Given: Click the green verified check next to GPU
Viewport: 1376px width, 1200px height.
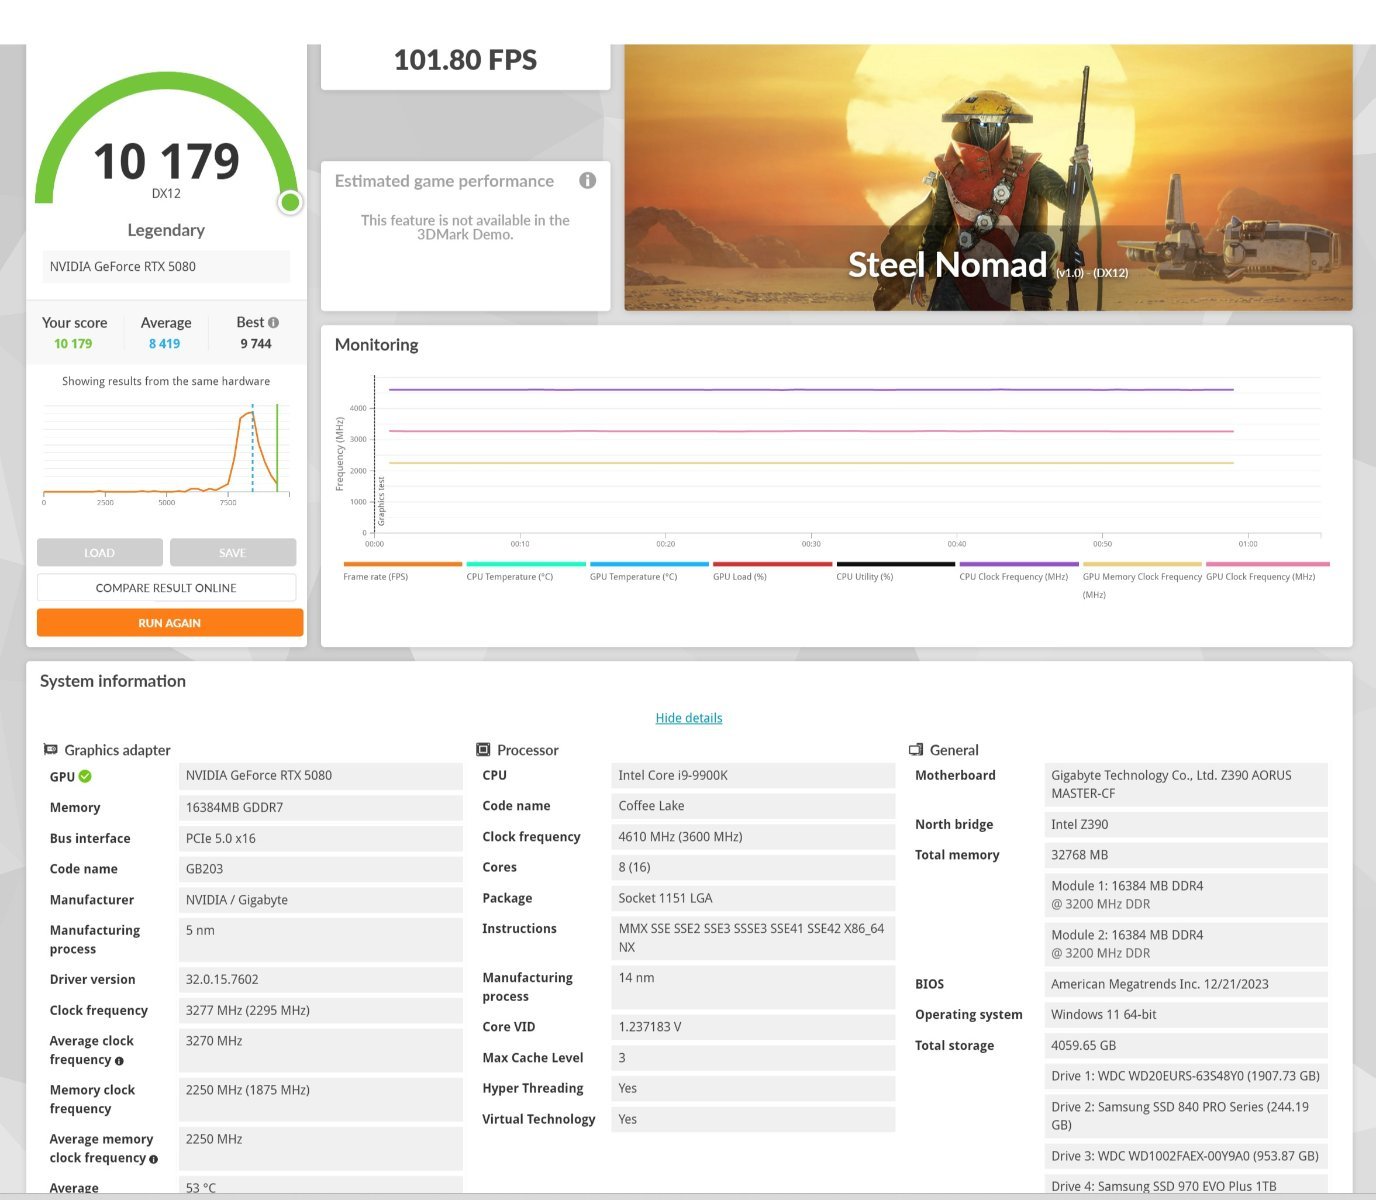Looking at the screenshot, I should tap(85, 776).
